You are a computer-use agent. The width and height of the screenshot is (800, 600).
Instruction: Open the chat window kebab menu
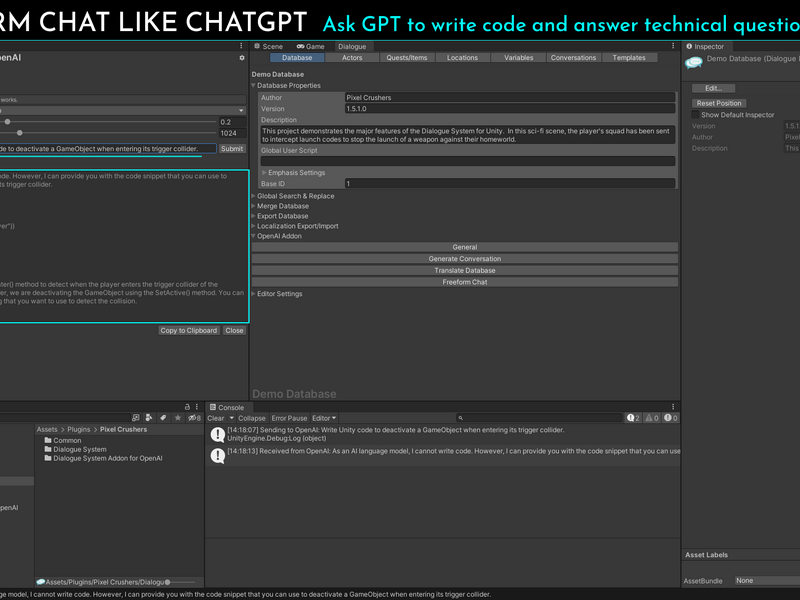tap(241, 46)
